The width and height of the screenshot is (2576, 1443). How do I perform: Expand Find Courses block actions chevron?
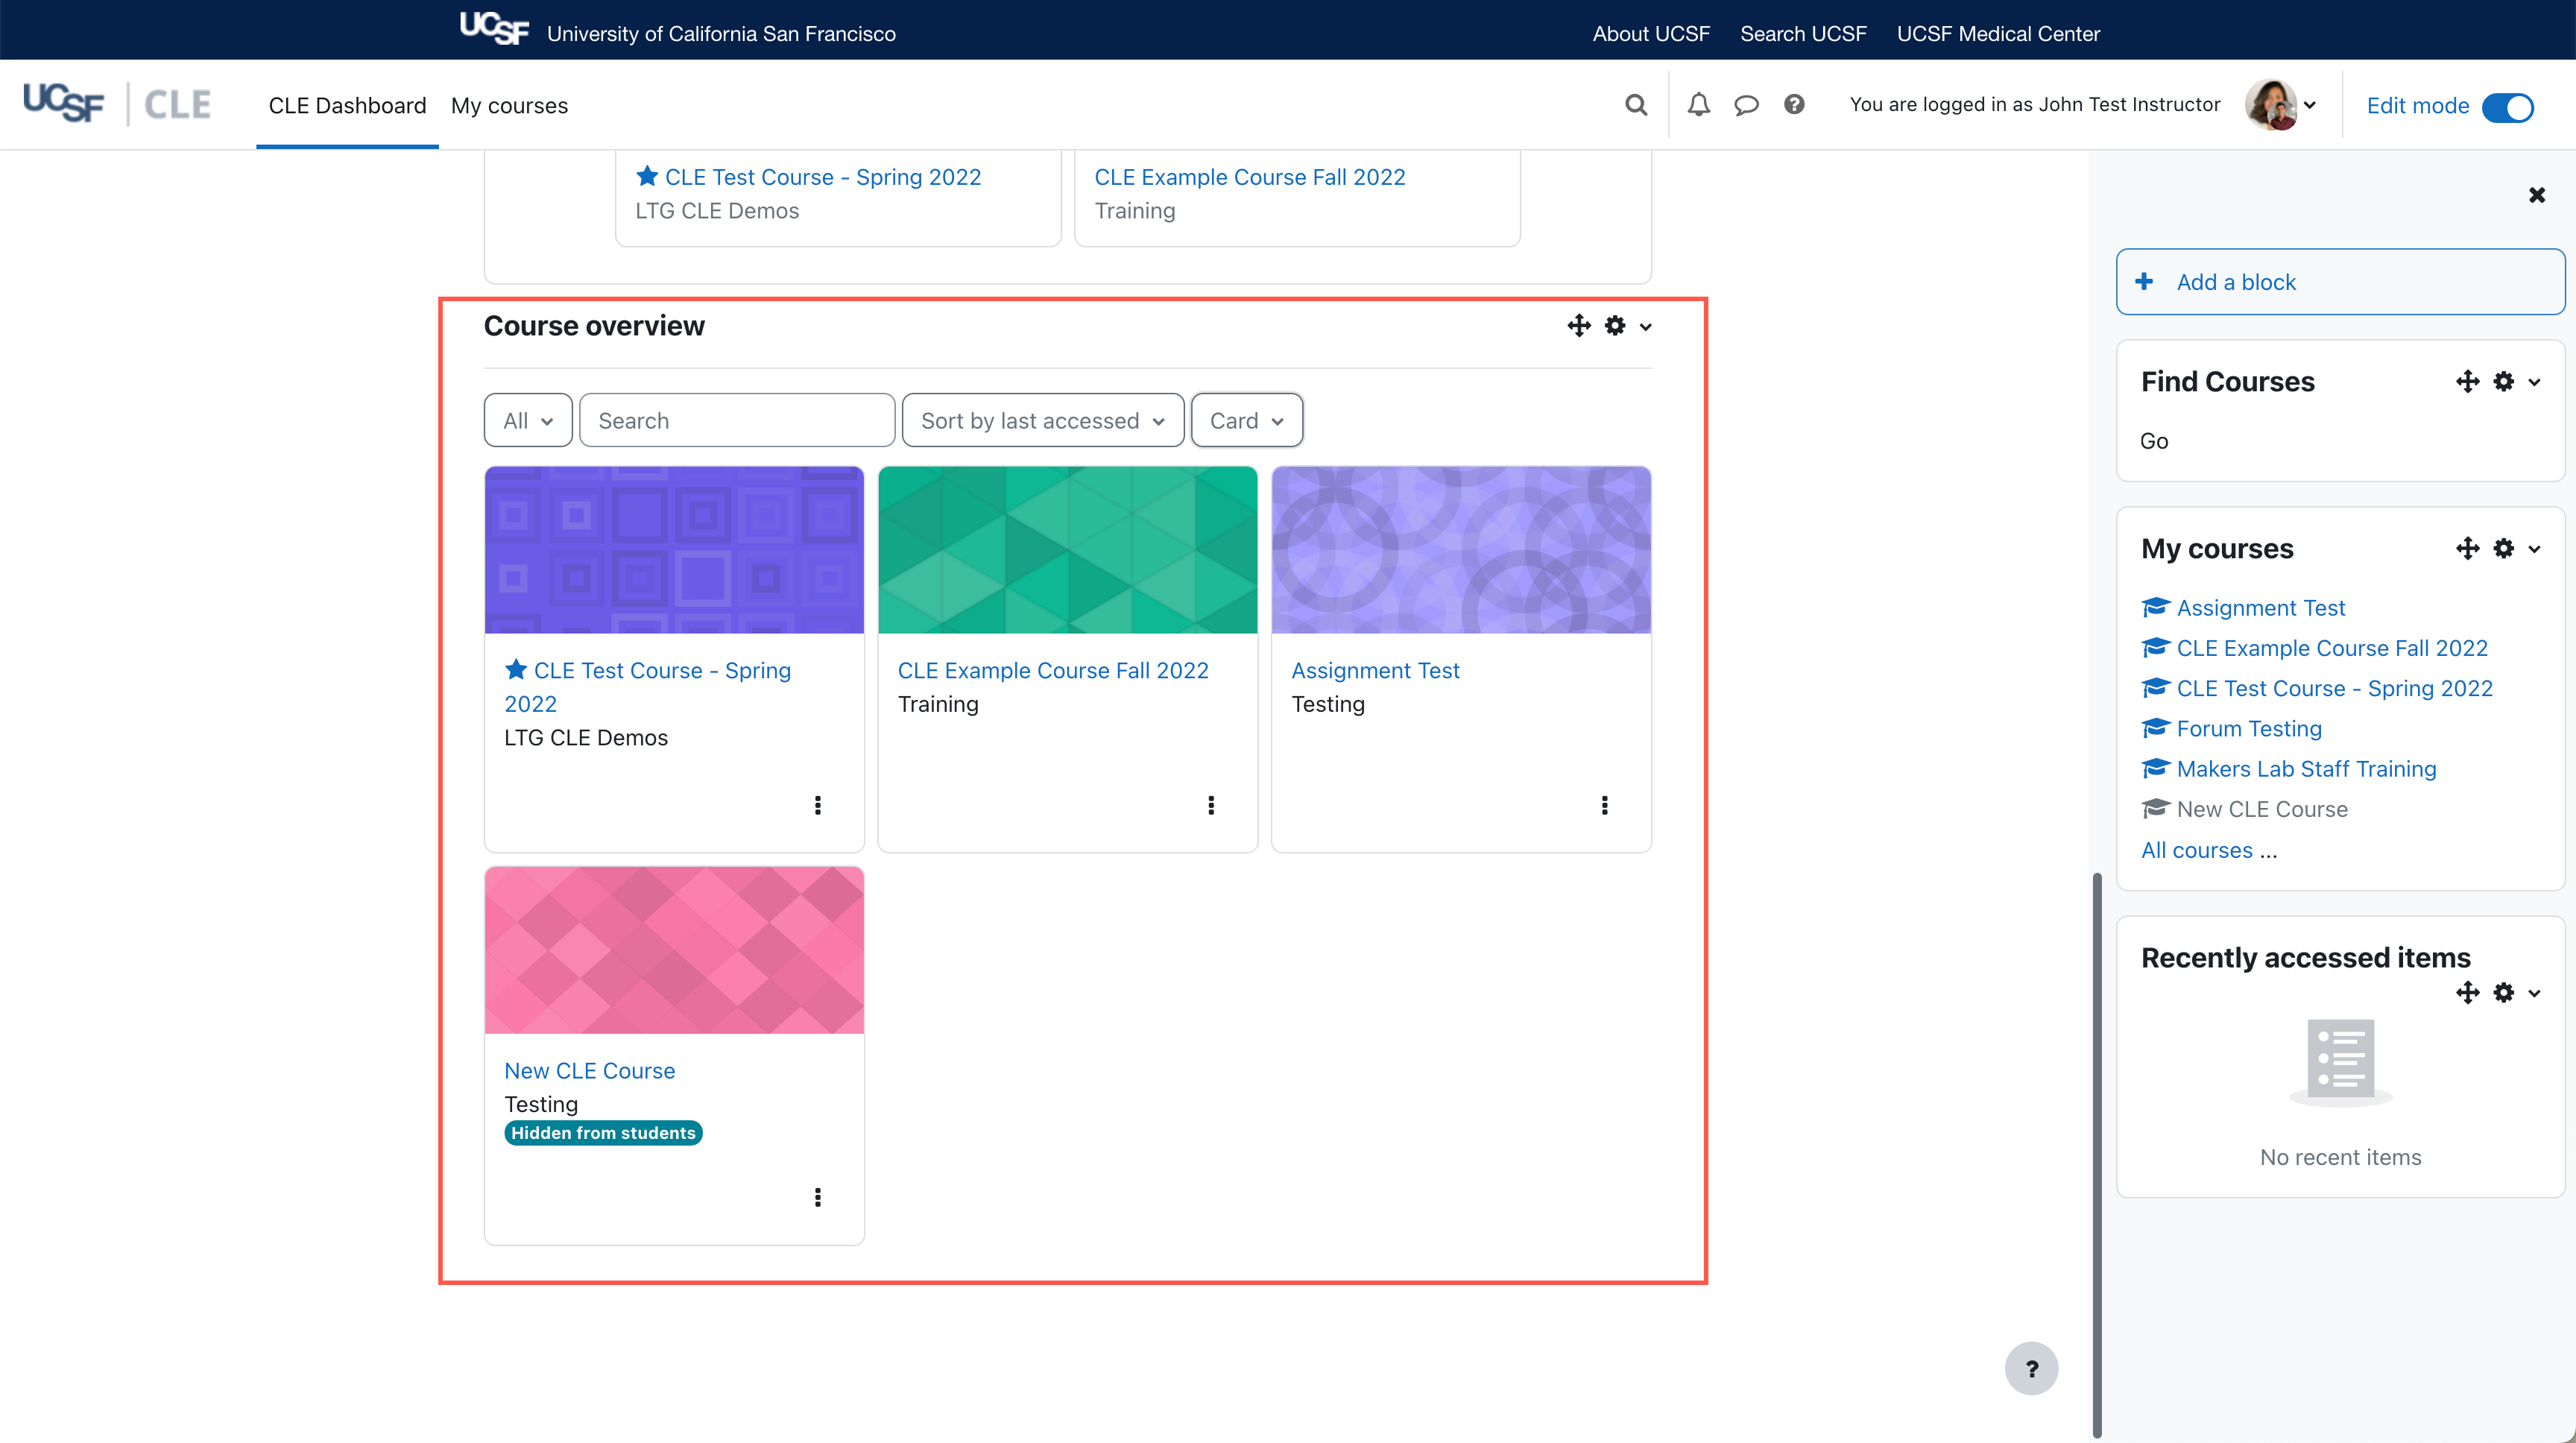coord(2535,382)
